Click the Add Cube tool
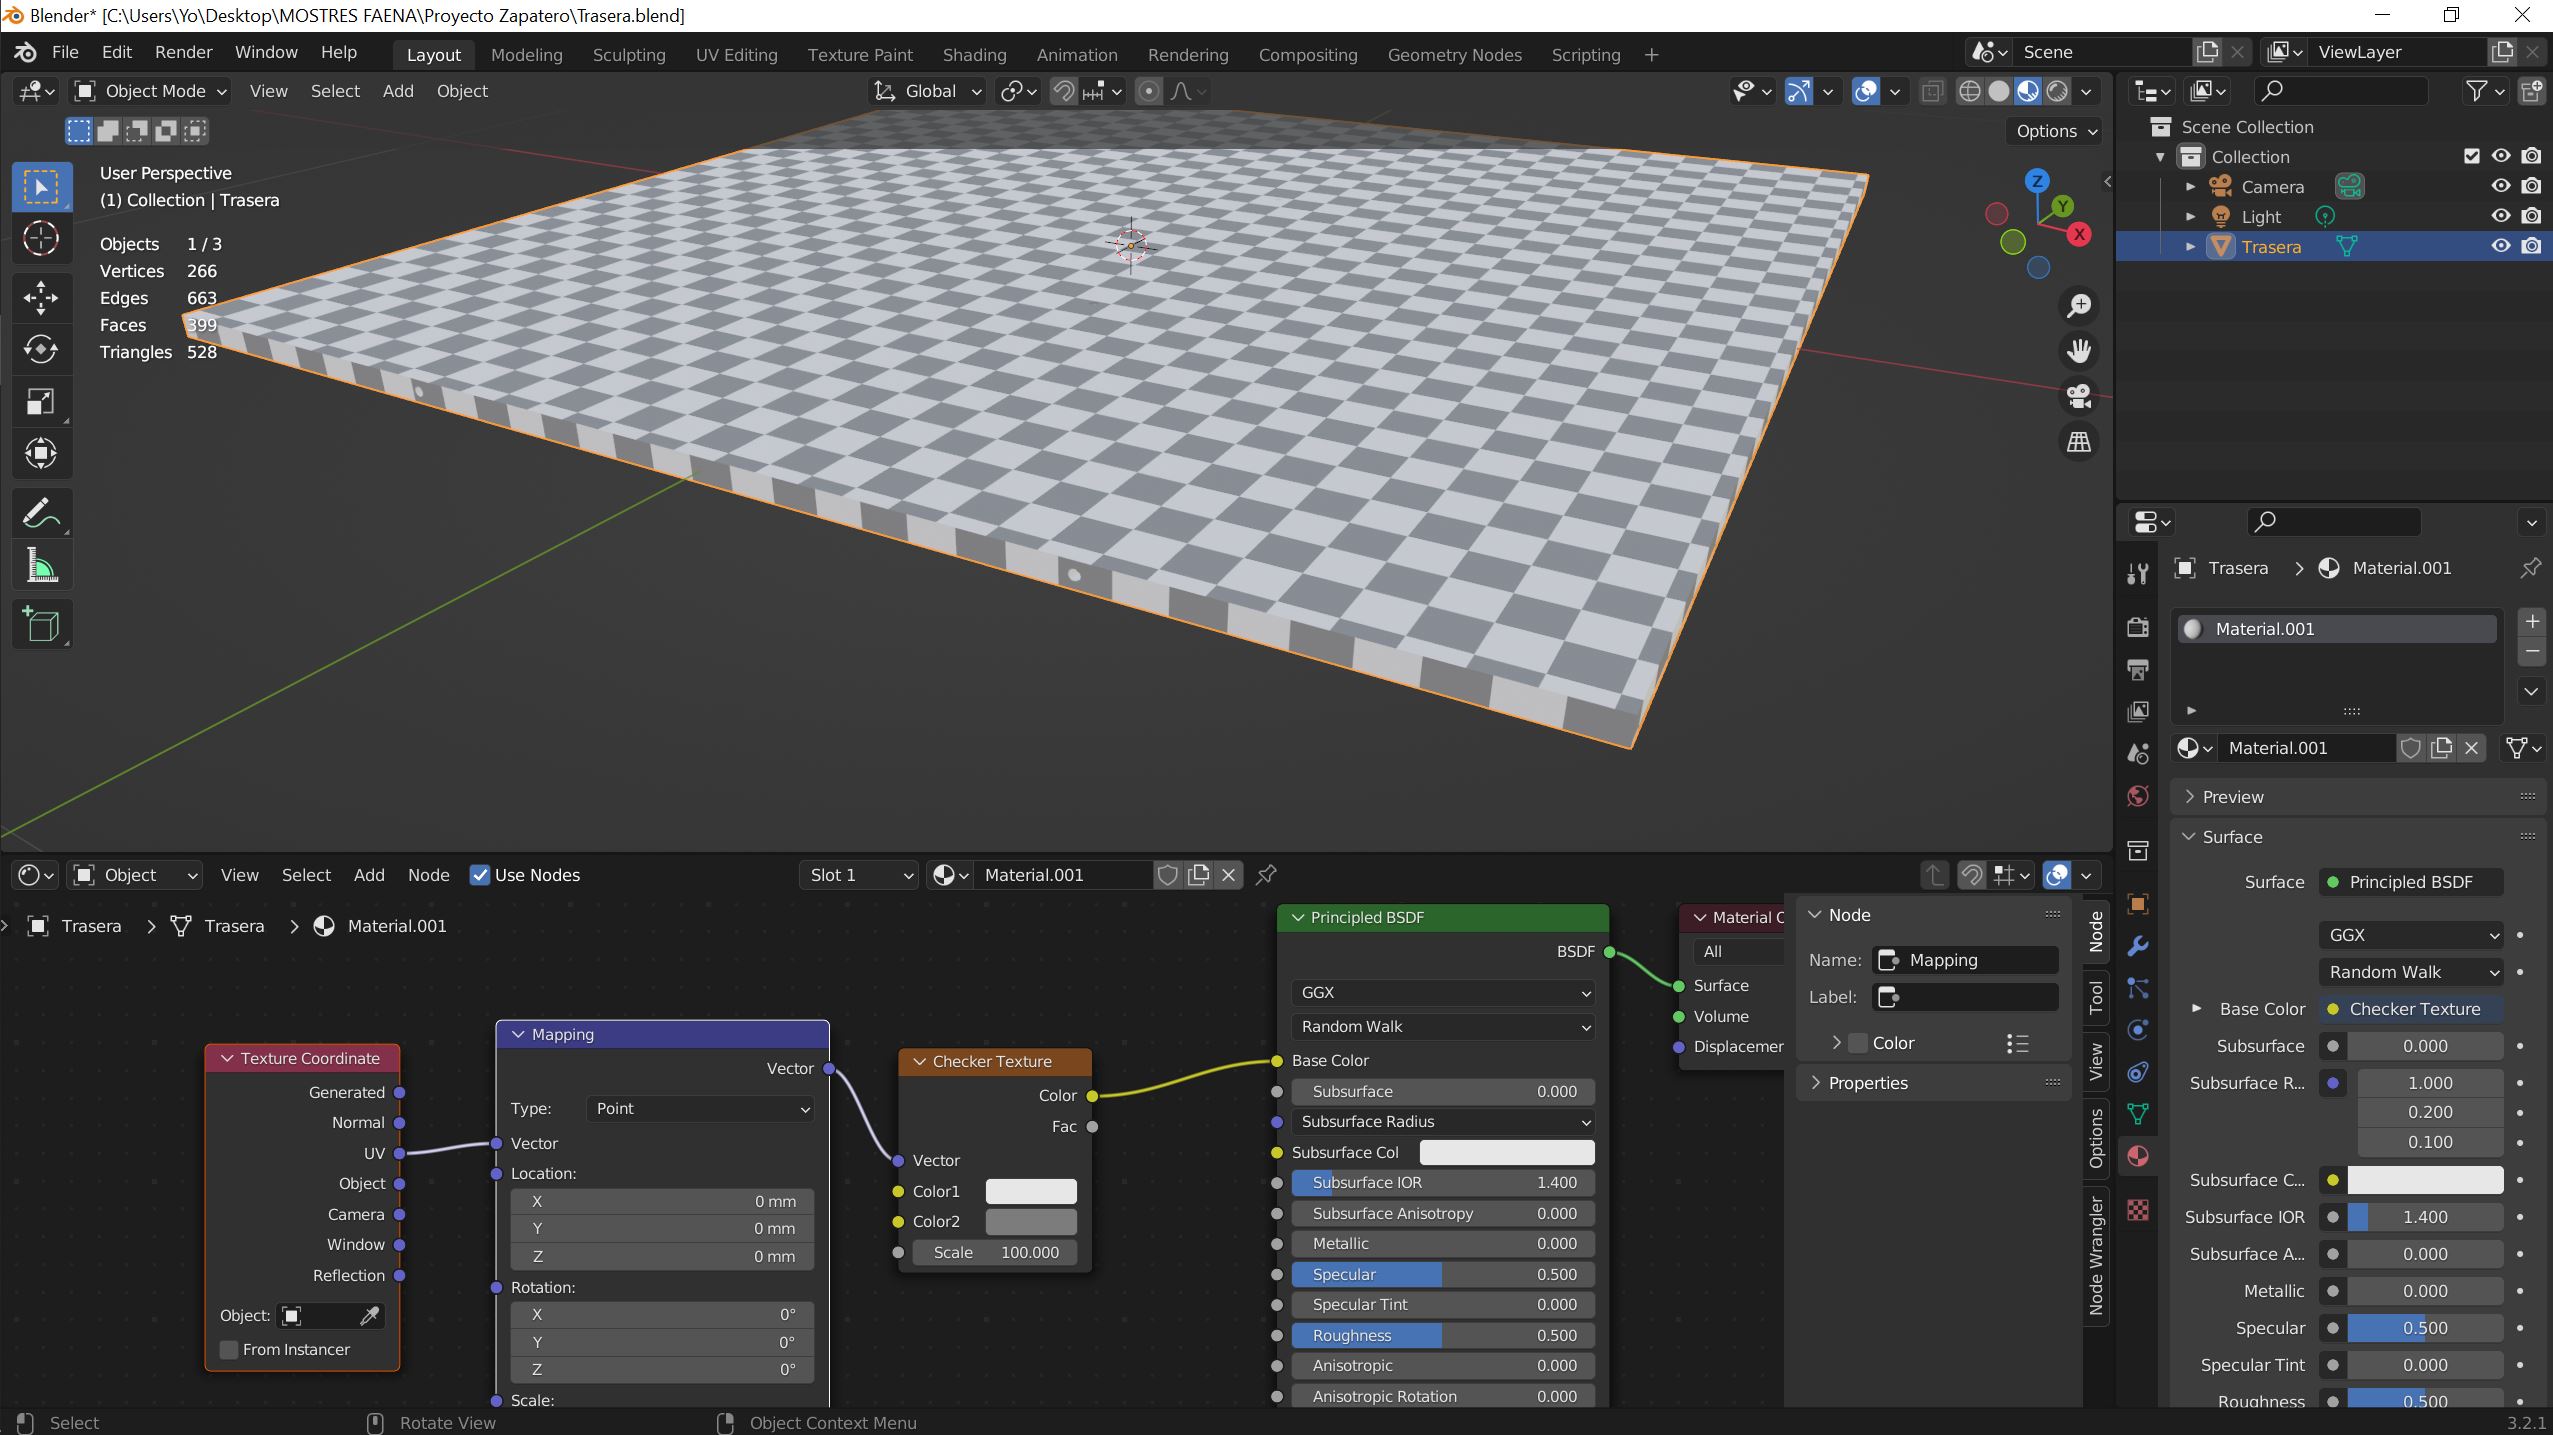Screen dimensions: 2553x1435 (41, 625)
